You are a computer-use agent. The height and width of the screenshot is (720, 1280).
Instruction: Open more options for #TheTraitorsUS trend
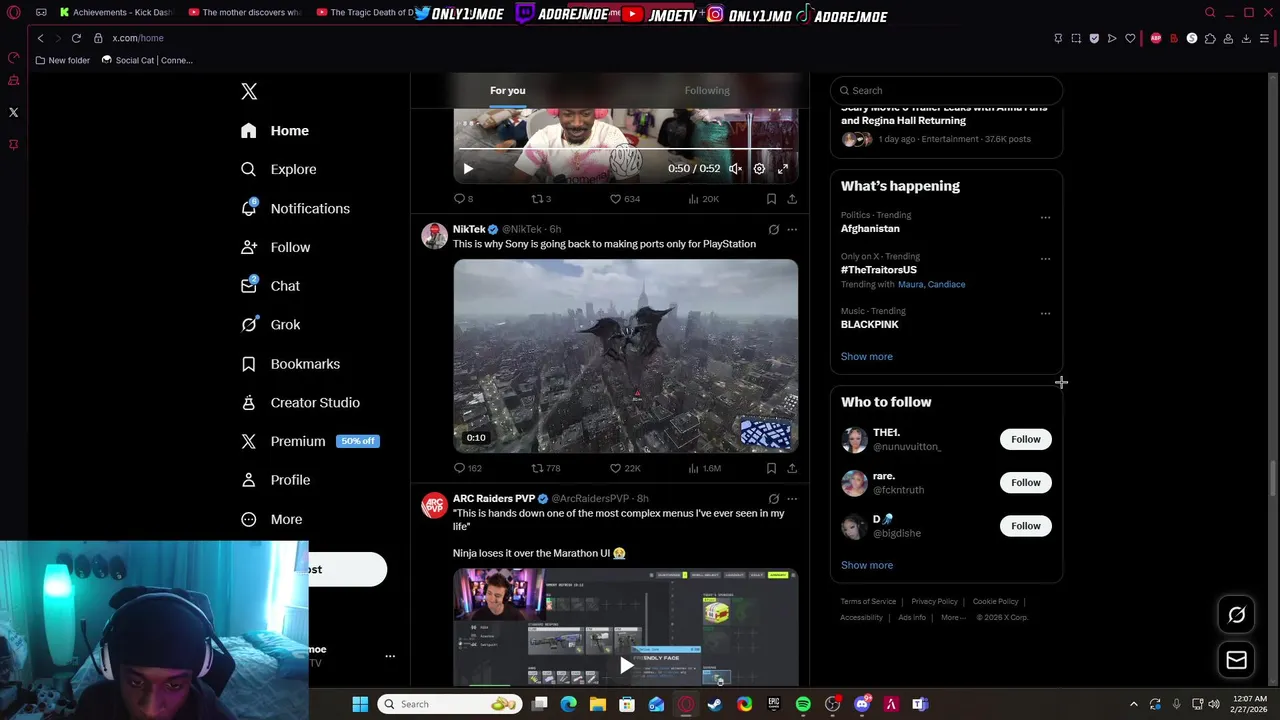point(1045,258)
